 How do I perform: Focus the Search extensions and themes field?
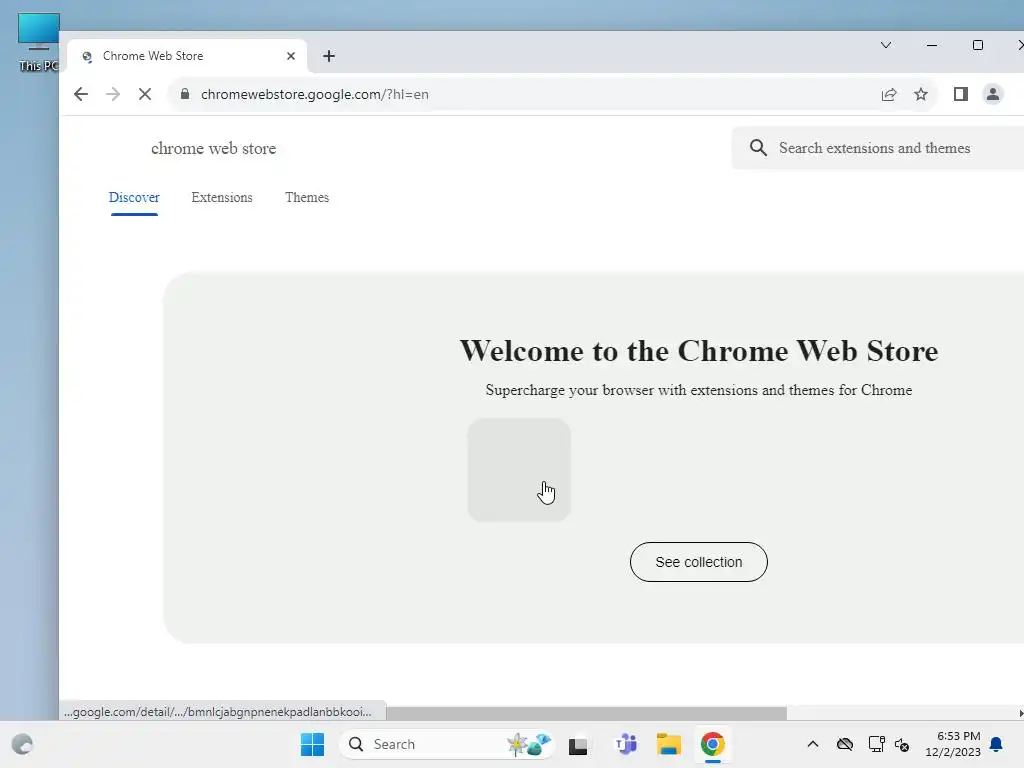point(877,148)
